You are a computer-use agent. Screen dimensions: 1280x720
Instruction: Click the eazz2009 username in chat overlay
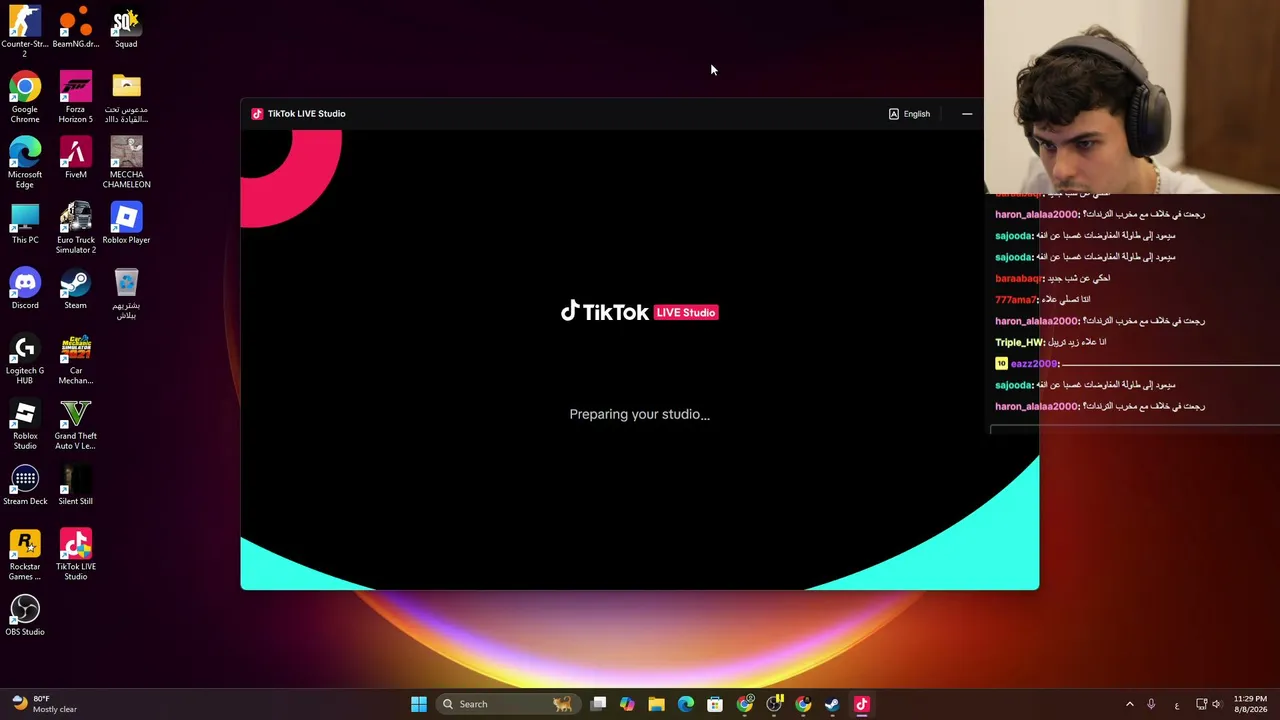point(1034,364)
